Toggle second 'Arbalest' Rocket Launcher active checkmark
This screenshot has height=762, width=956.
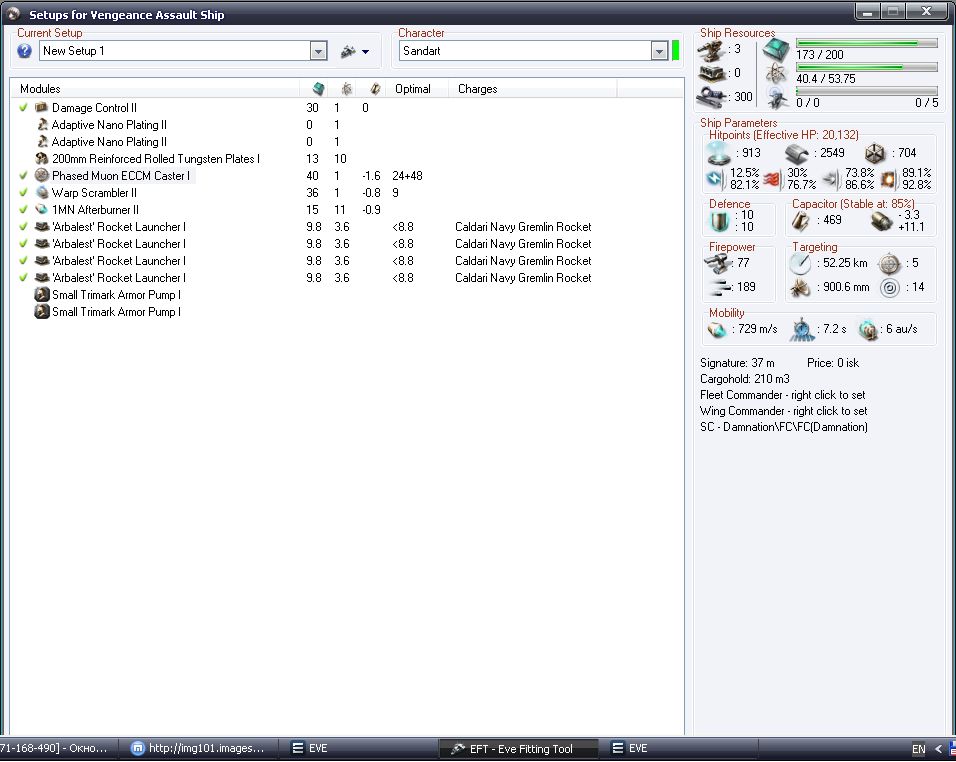click(23, 244)
